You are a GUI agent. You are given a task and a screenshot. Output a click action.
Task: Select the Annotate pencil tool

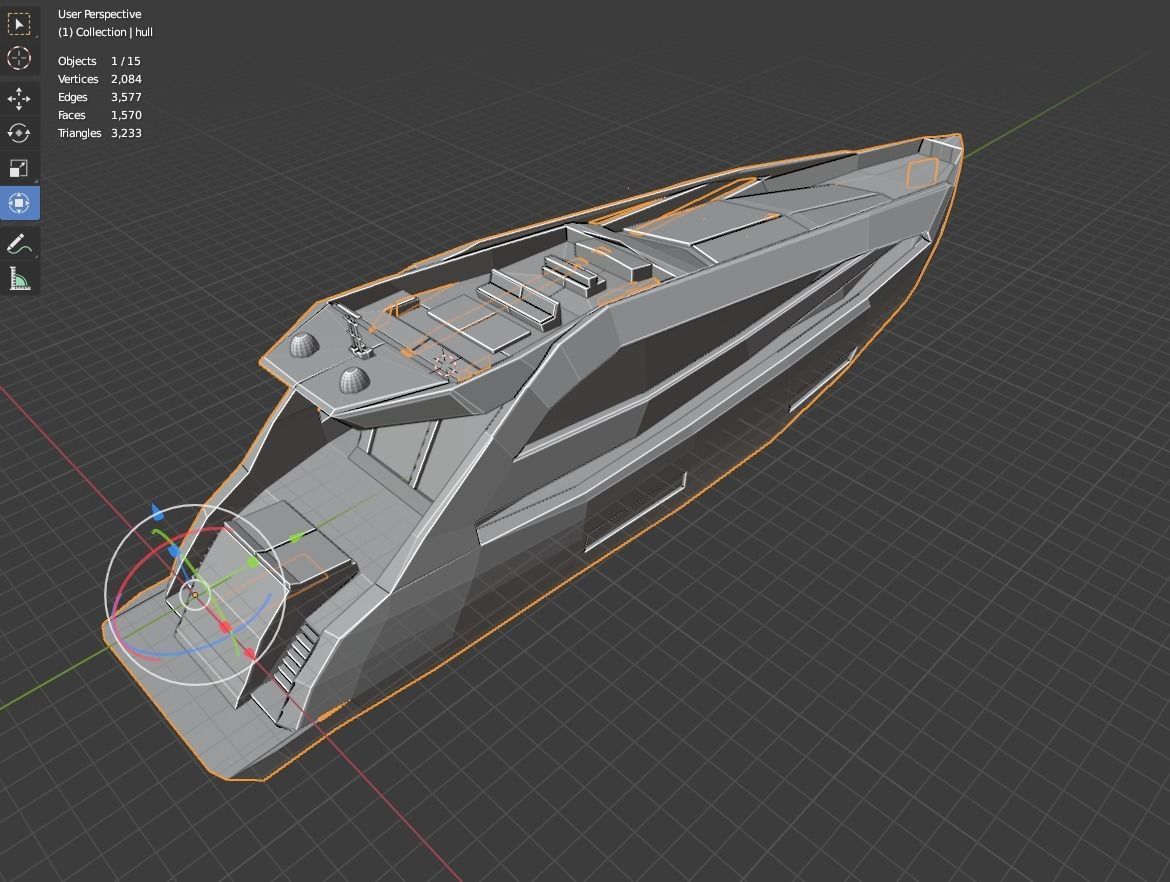click(x=19, y=244)
